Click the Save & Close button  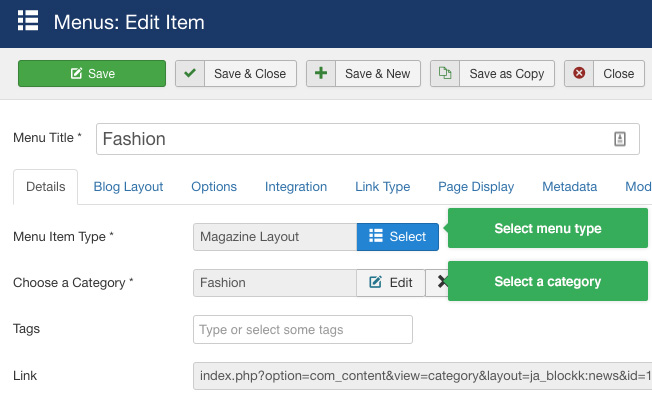point(236,74)
